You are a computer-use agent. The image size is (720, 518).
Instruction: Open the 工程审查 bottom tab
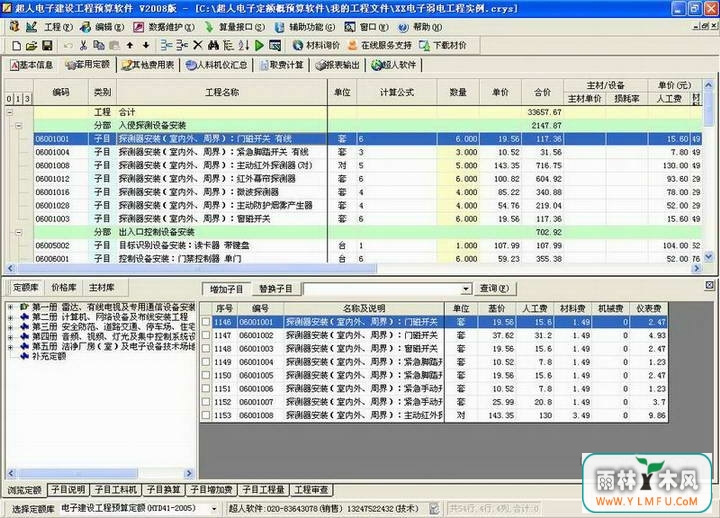311,490
